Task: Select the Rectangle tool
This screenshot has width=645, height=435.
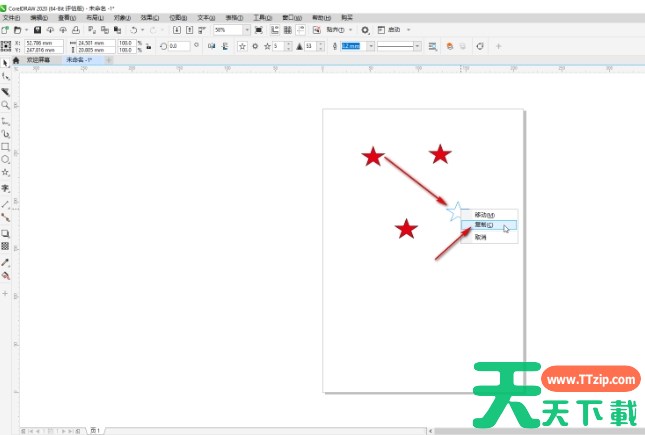Action: click(x=5, y=146)
